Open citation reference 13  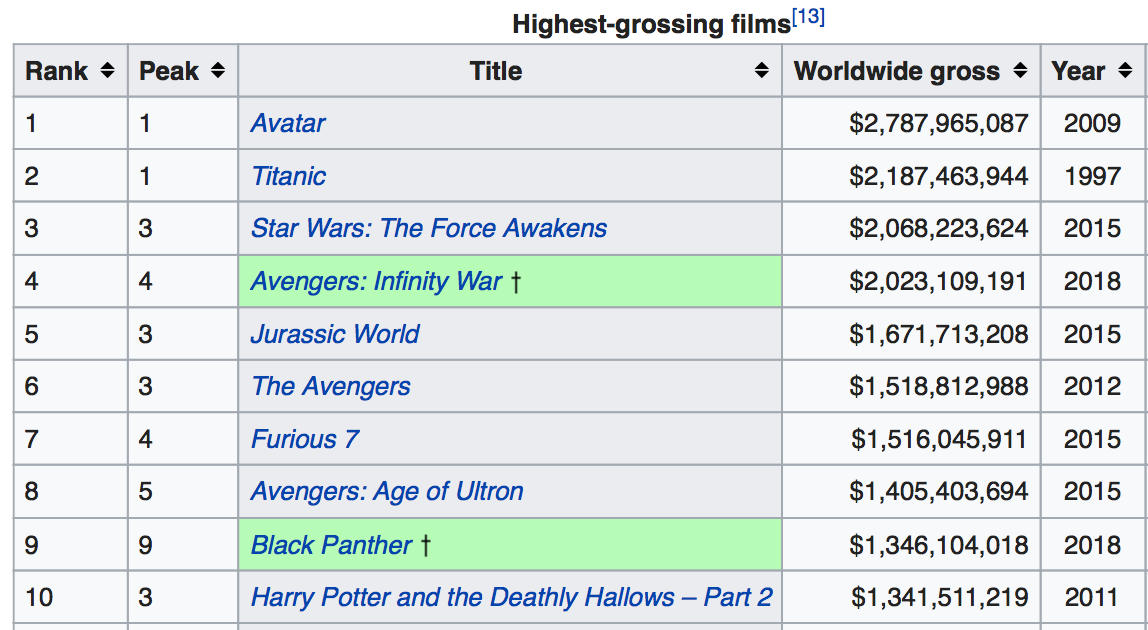click(808, 19)
